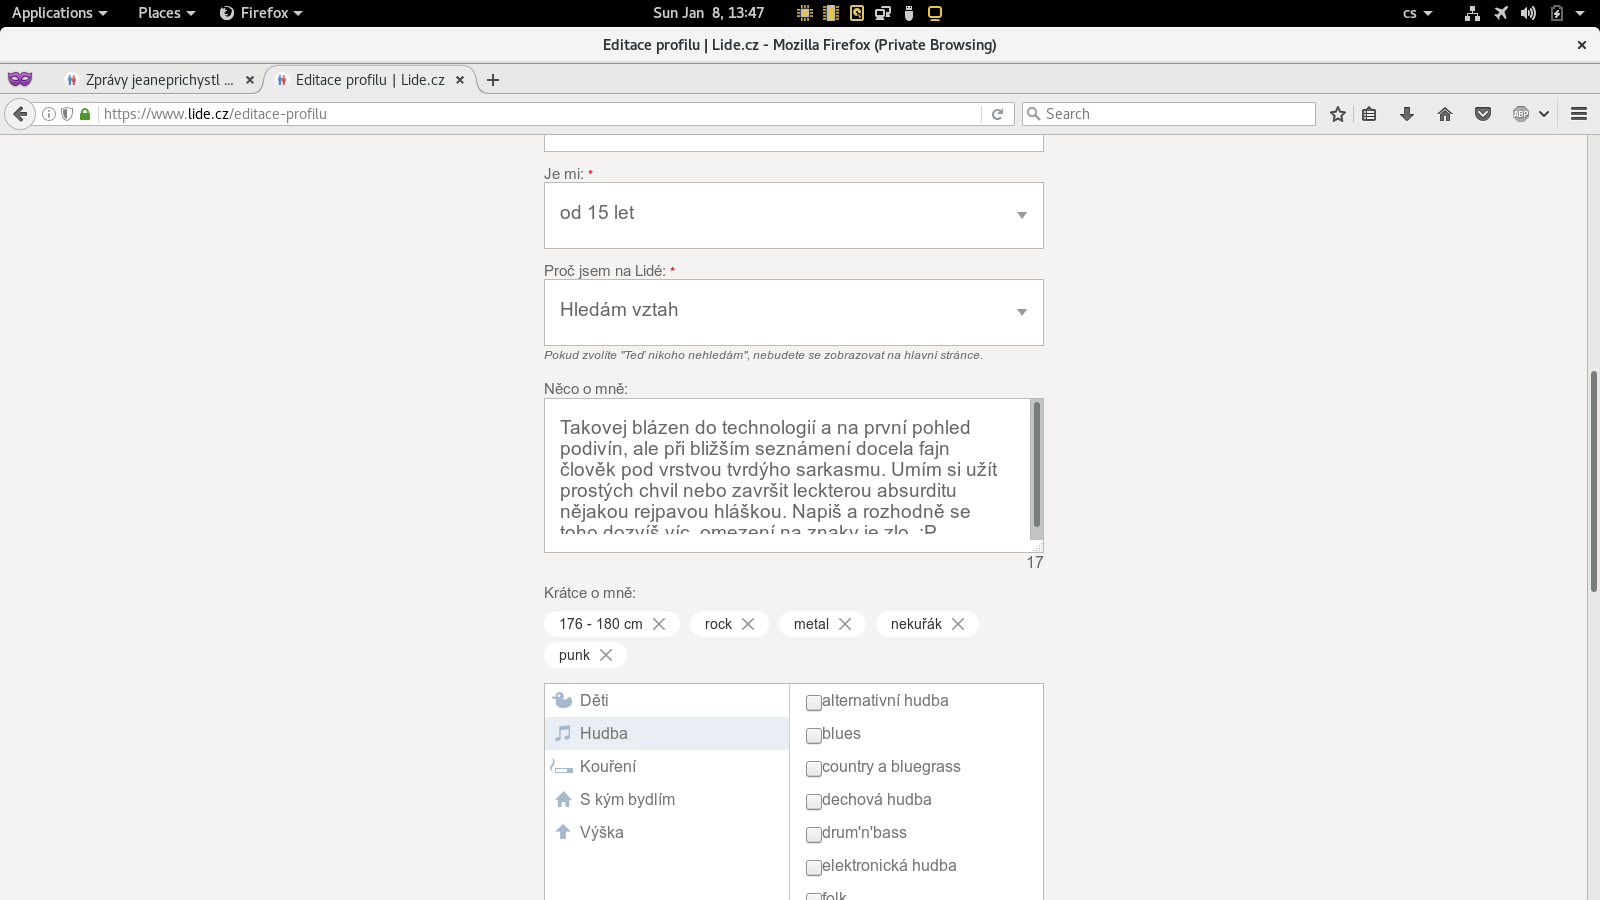The image size is (1600, 900).
Task: Open the 'Proč jsem na Lidé' dropdown
Action: pyautogui.click(x=794, y=312)
